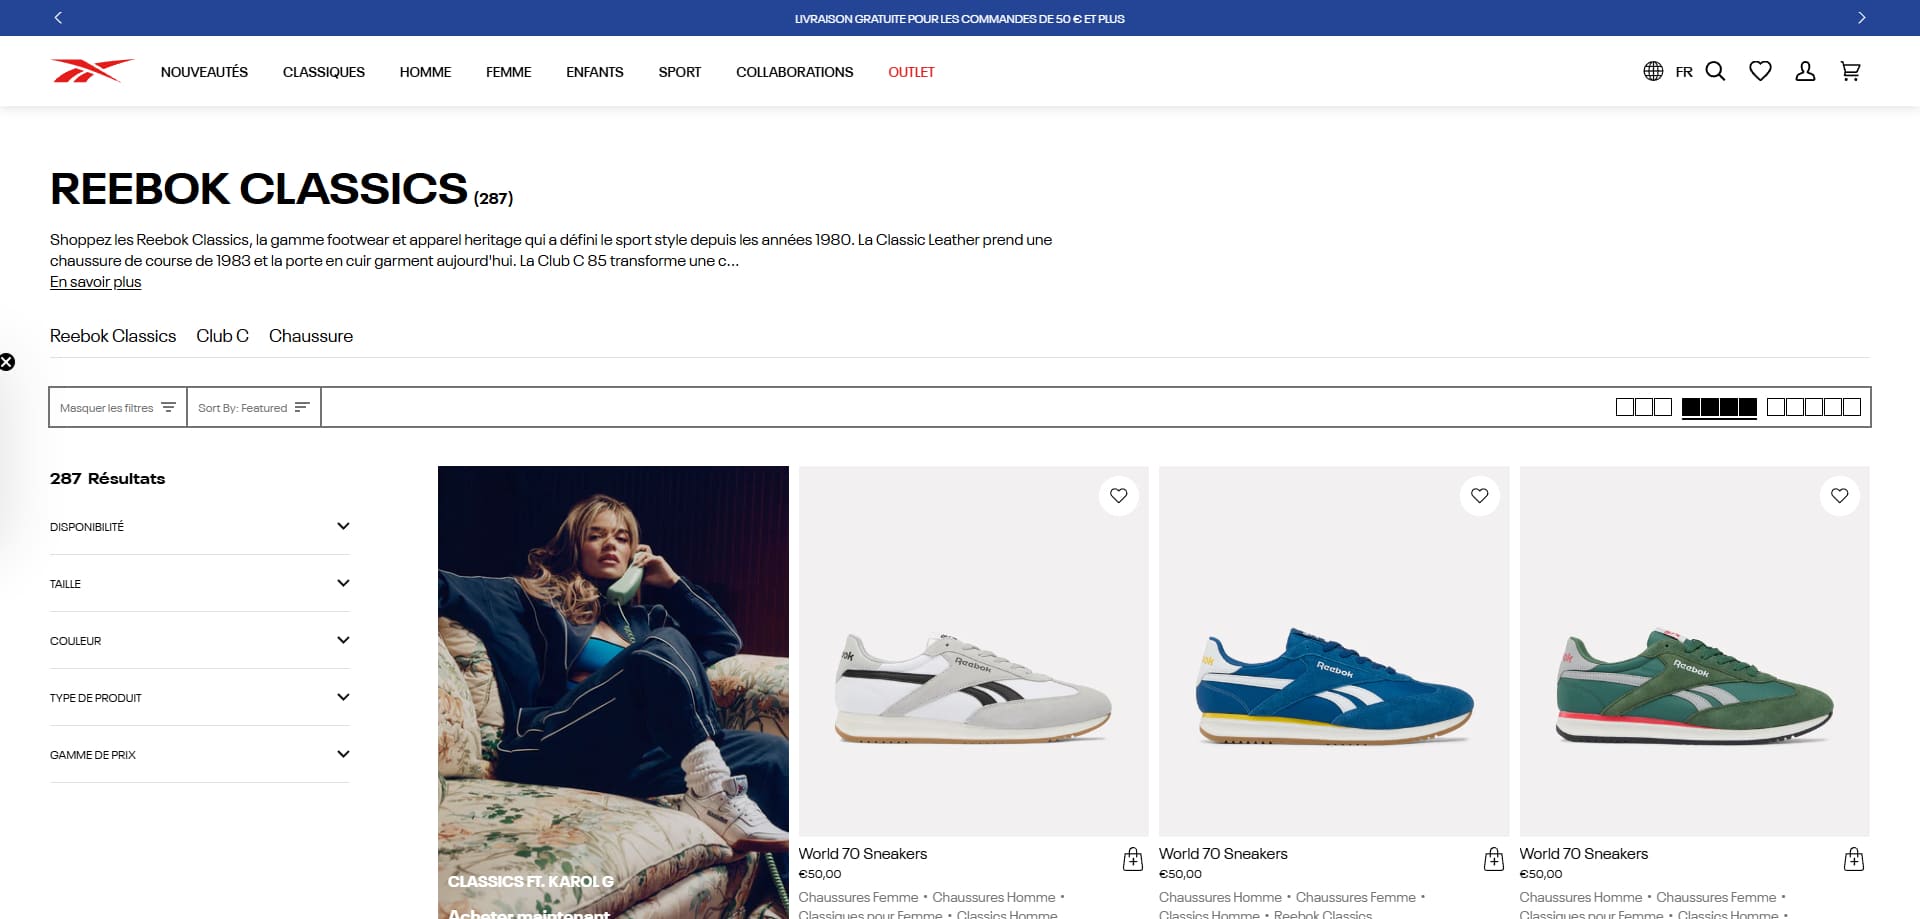
Task: Open the Enfants menu
Action: pos(595,72)
